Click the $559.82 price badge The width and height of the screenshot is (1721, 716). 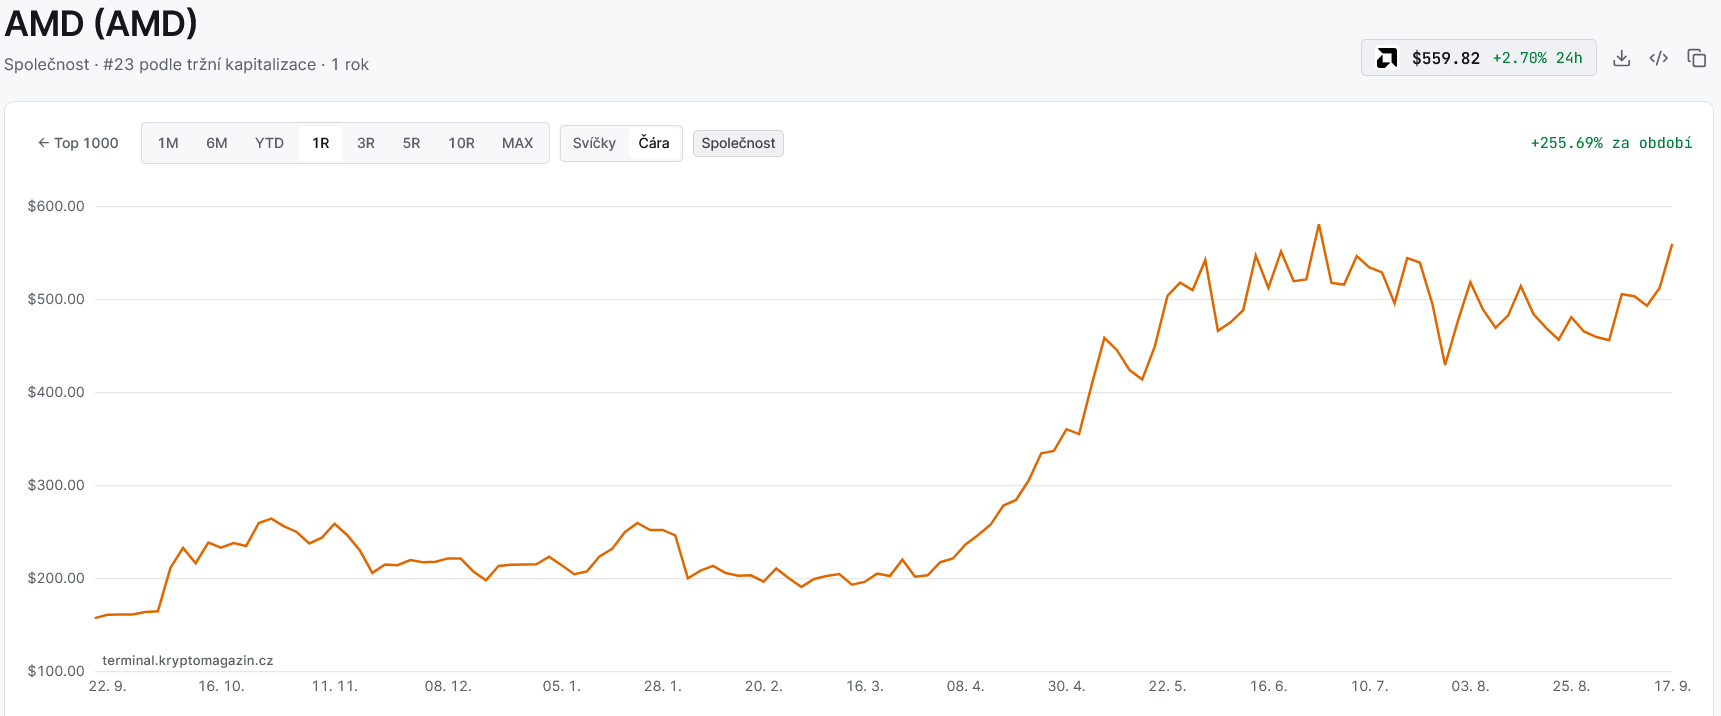tap(1478, 58)
